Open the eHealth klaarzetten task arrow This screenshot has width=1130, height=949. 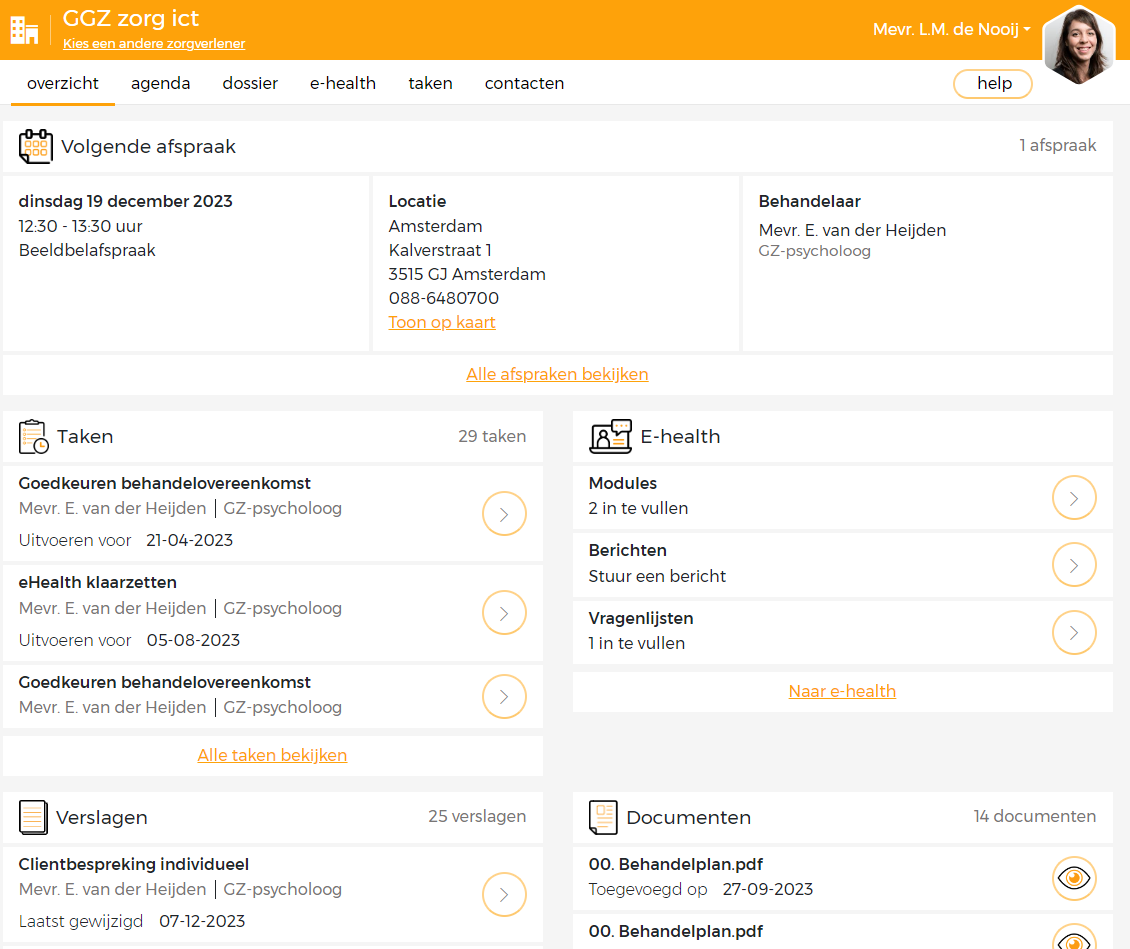(504, 613)
